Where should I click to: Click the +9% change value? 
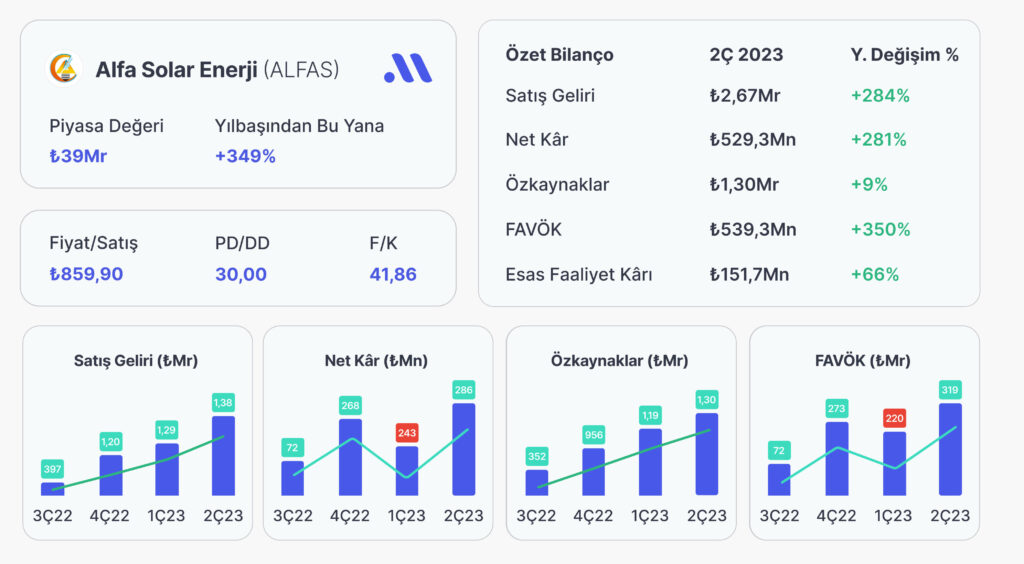coord(869,185)
